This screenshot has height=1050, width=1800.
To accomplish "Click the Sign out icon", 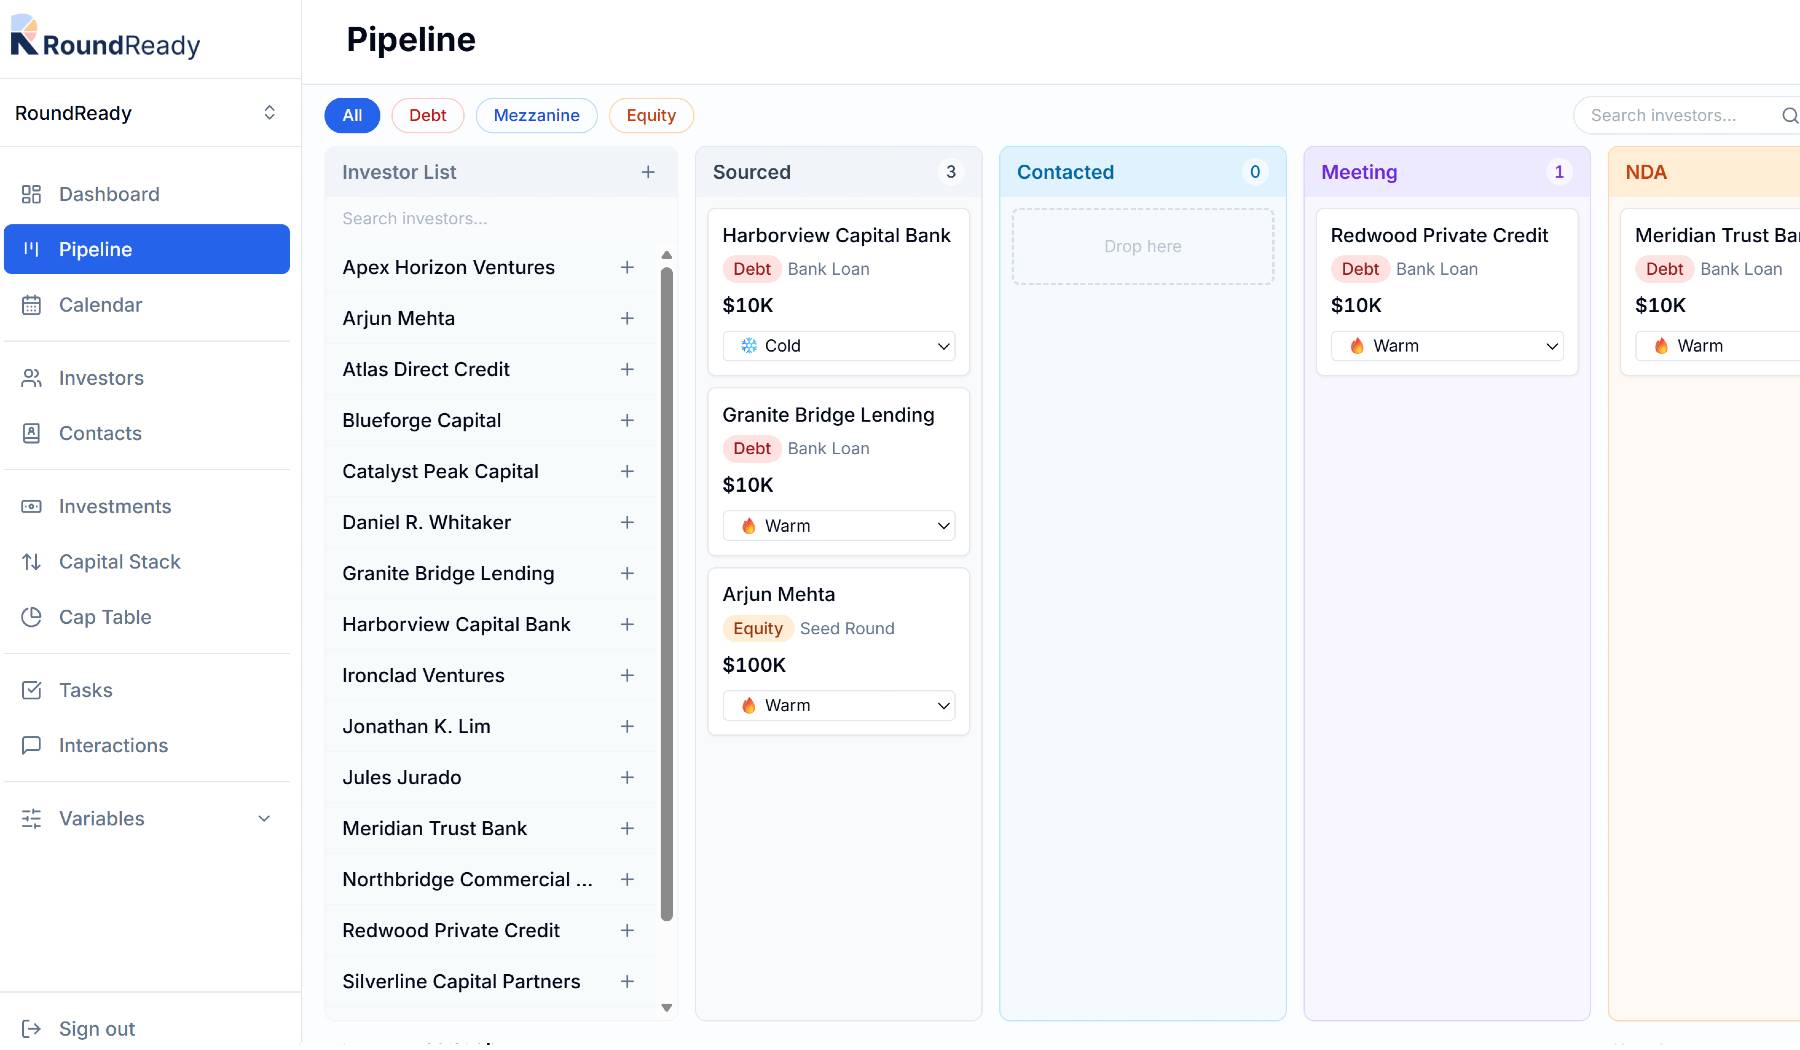I will pyautogui.click(x=32, y=1028).
